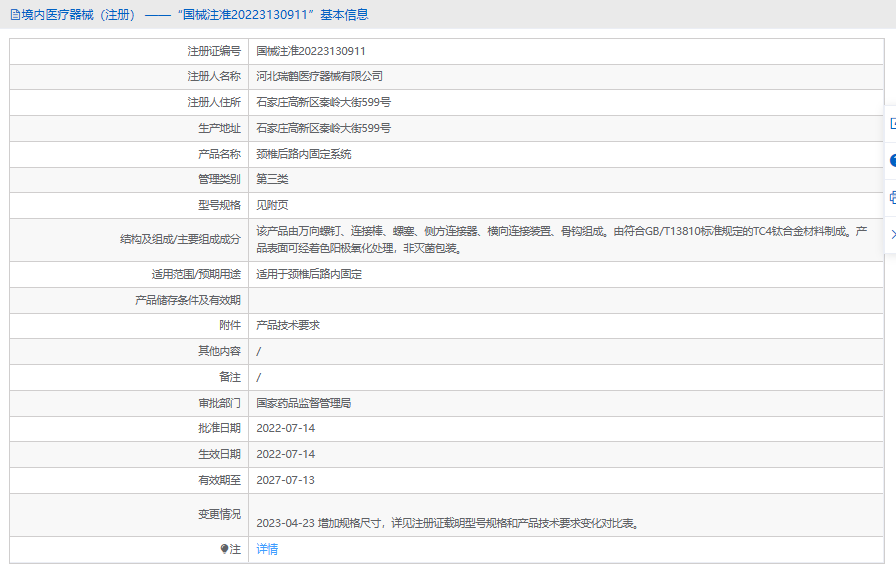
Task: Click the 生产地址 address value
Action: 323,128
